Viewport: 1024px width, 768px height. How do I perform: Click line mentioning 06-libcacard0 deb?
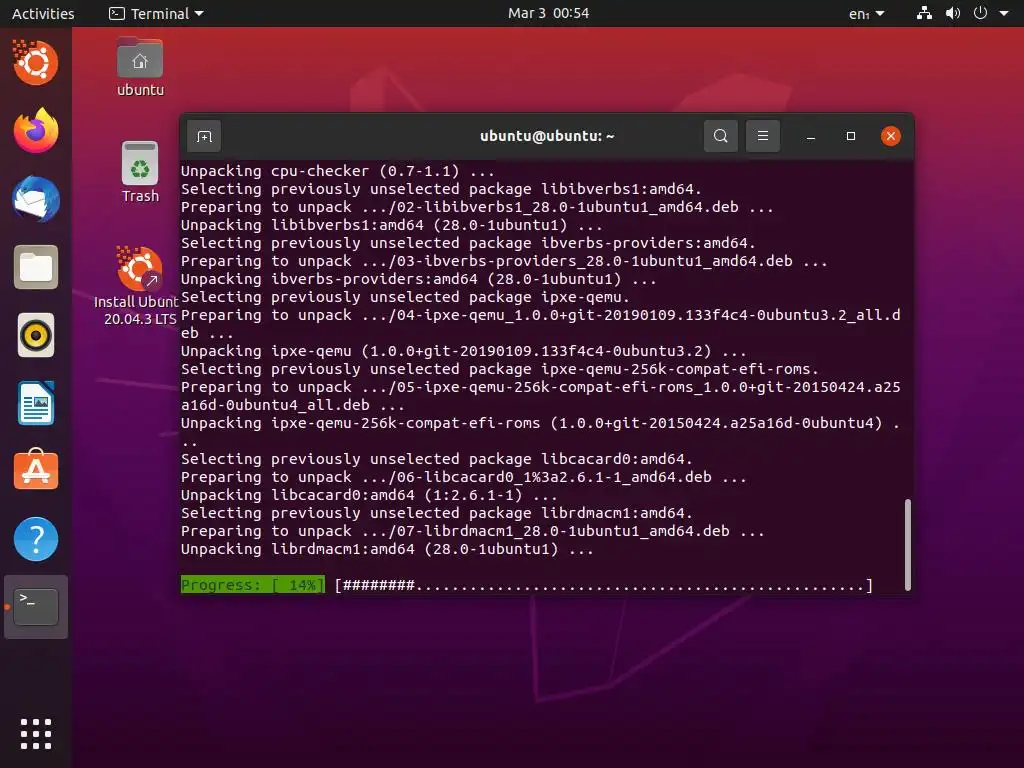464,477
